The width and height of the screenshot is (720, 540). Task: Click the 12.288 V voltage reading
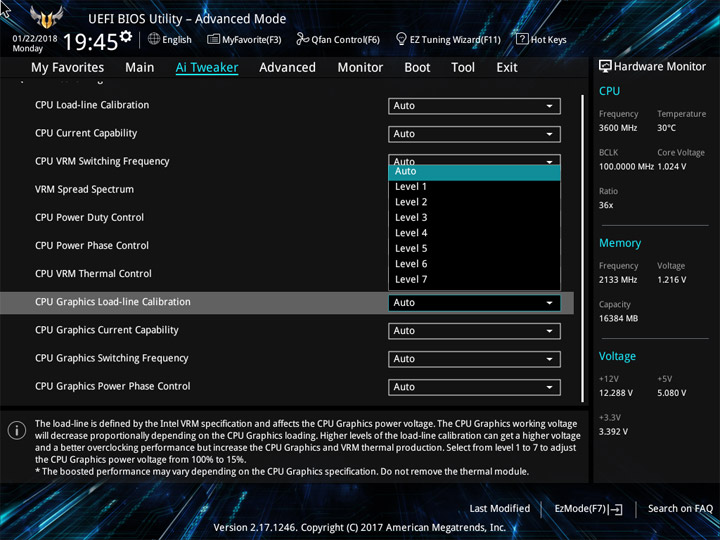(x=616, y=393)
